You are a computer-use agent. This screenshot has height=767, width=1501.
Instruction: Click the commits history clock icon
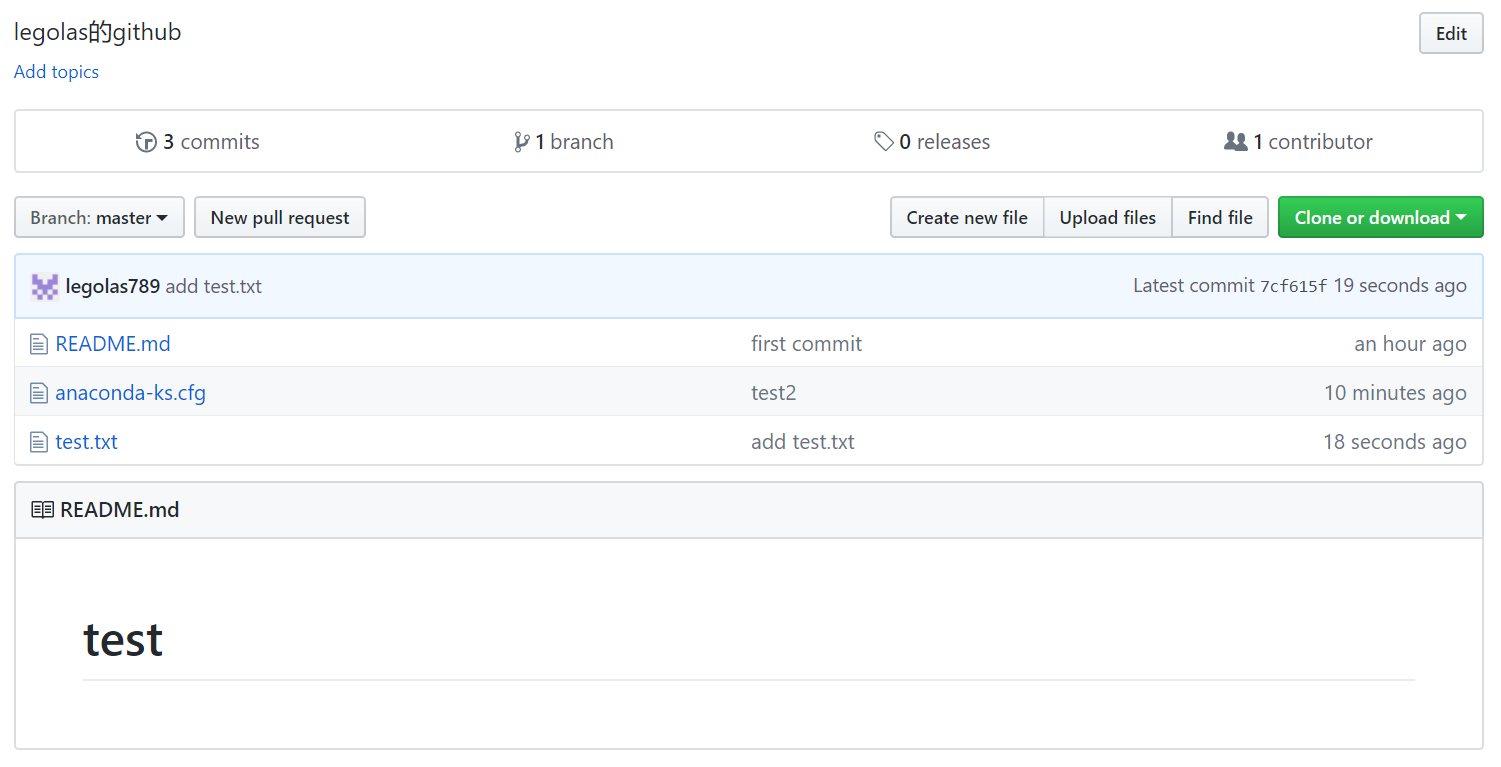pos(146,142)
